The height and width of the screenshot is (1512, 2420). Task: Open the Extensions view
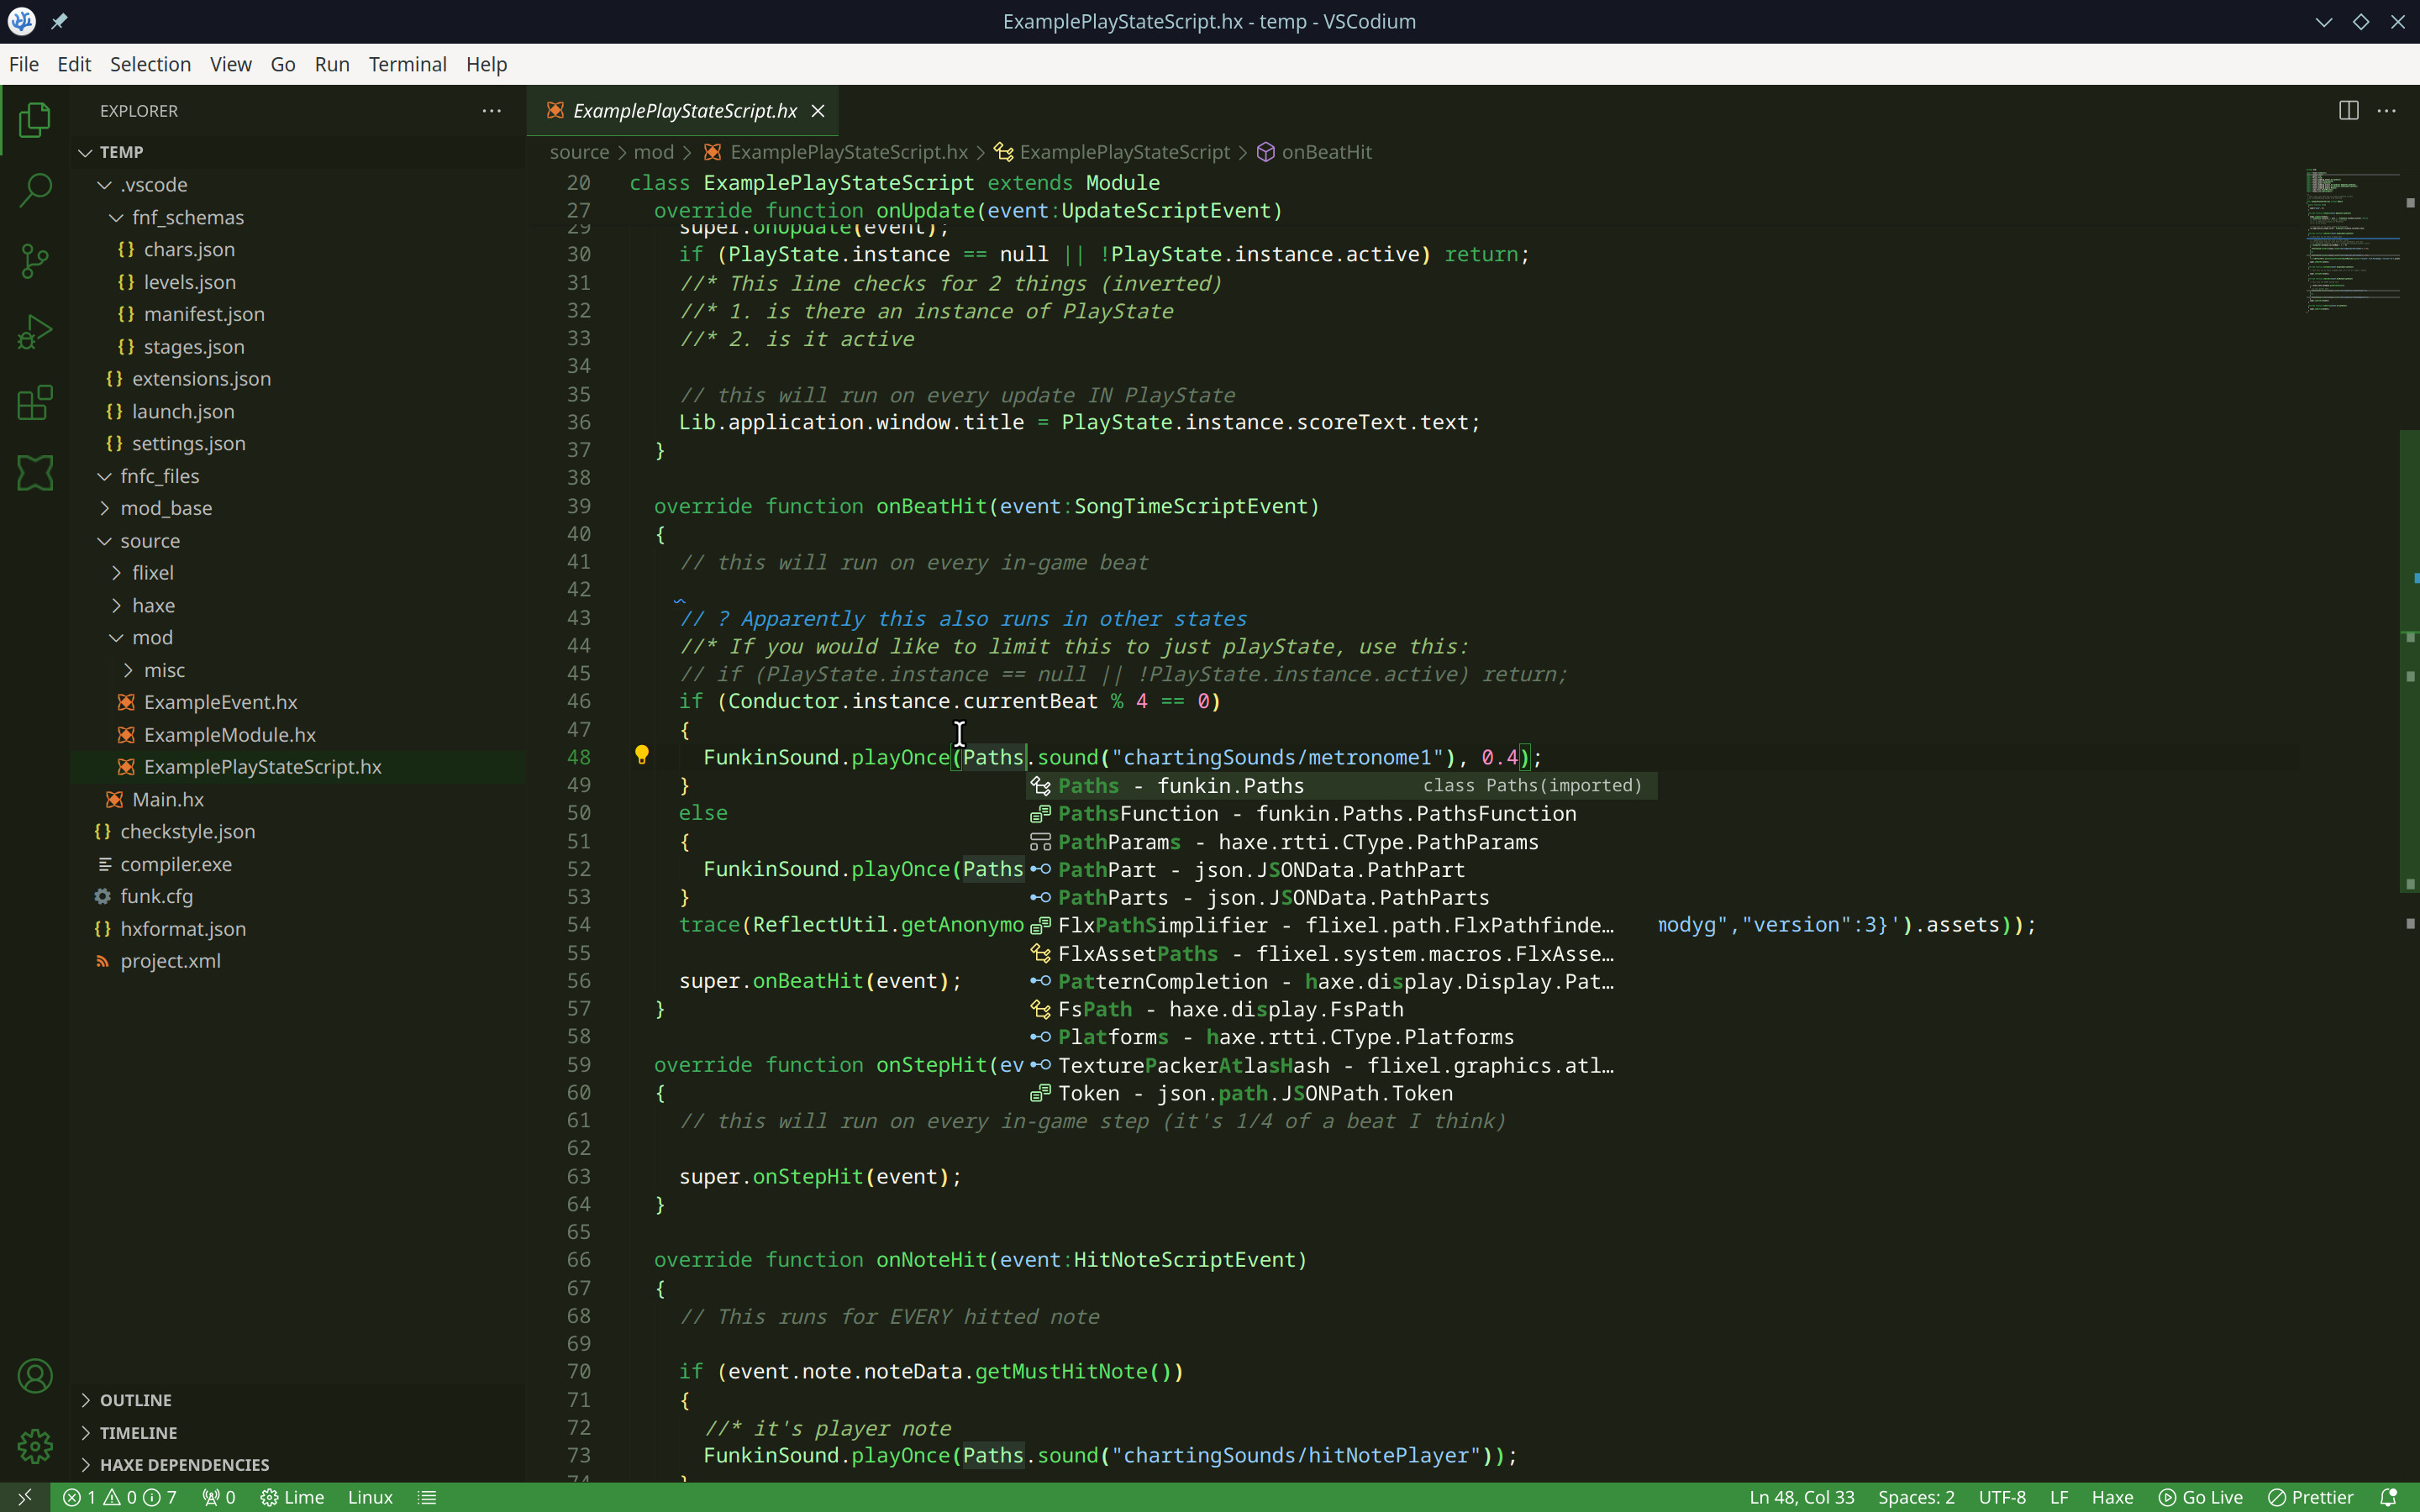coord(34,403)
